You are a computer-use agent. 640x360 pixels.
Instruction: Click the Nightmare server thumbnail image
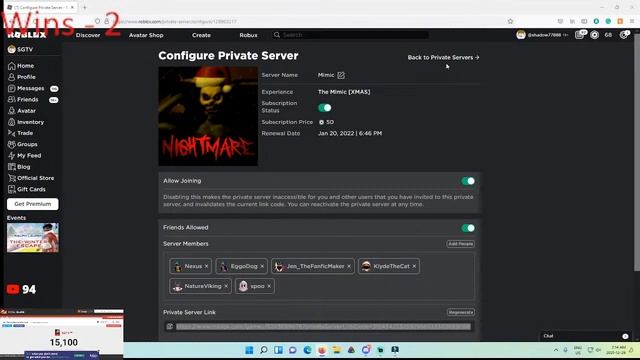pyautogui.click(x=208, y=116)
